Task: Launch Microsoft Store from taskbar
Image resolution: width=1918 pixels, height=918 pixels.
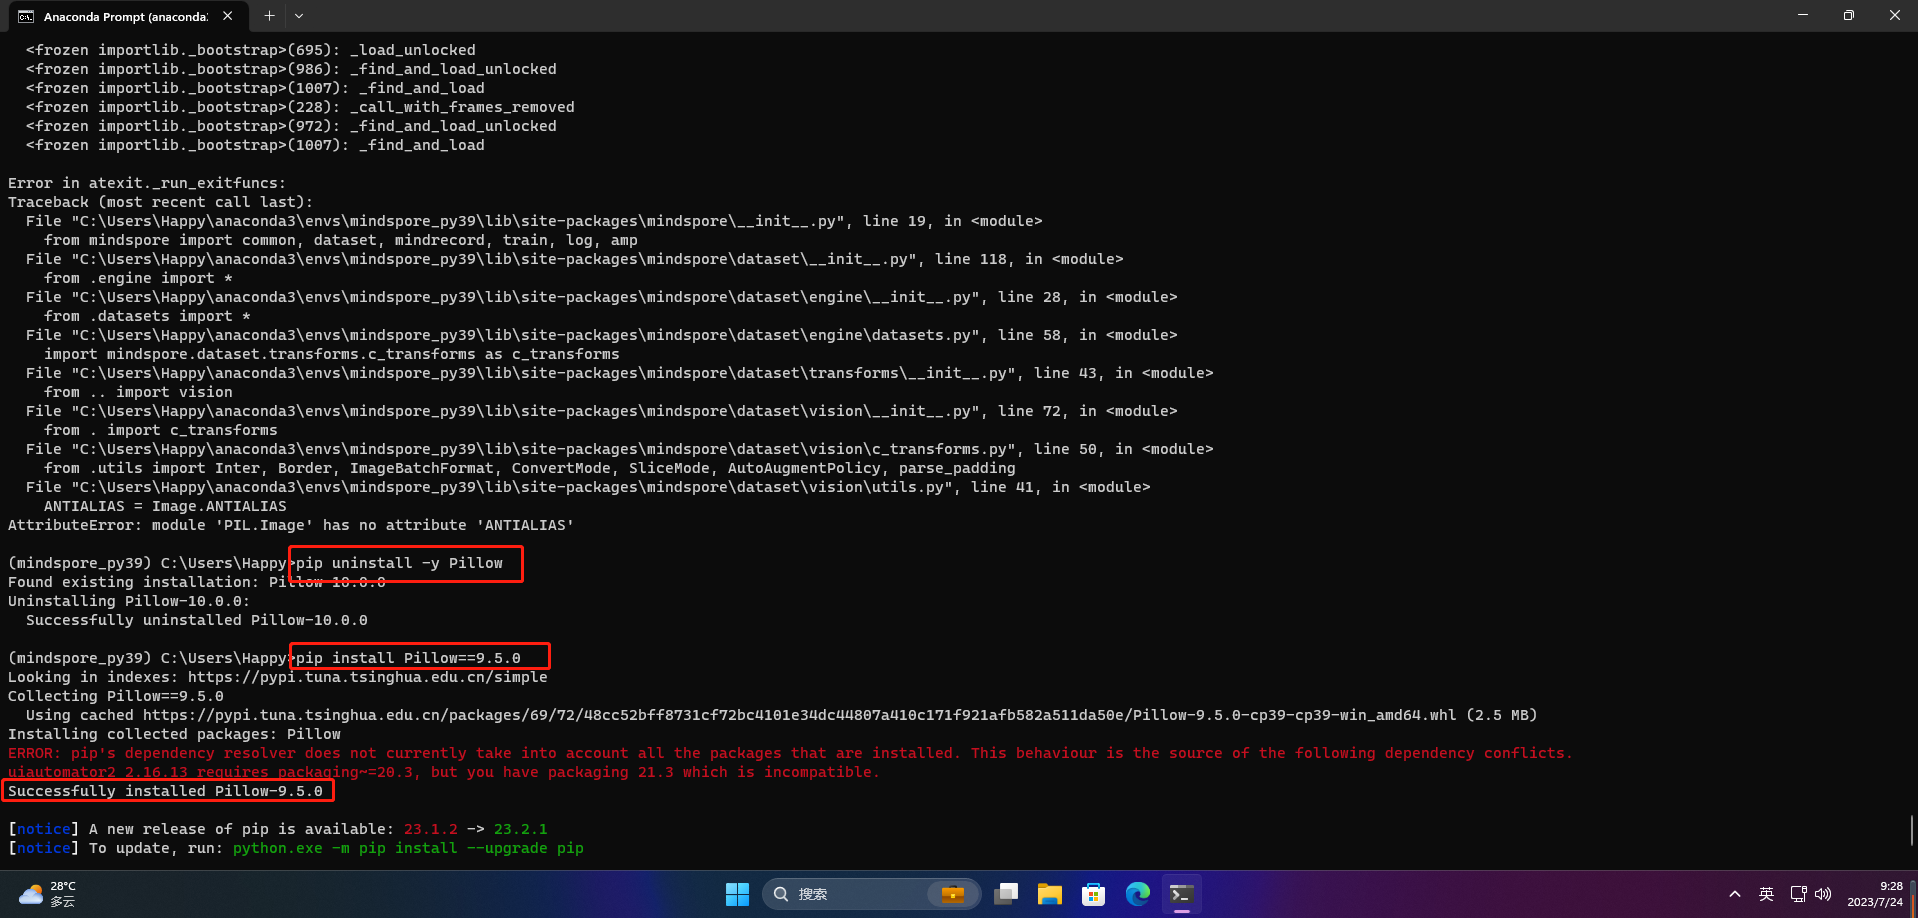Action: pos(1093,894)
